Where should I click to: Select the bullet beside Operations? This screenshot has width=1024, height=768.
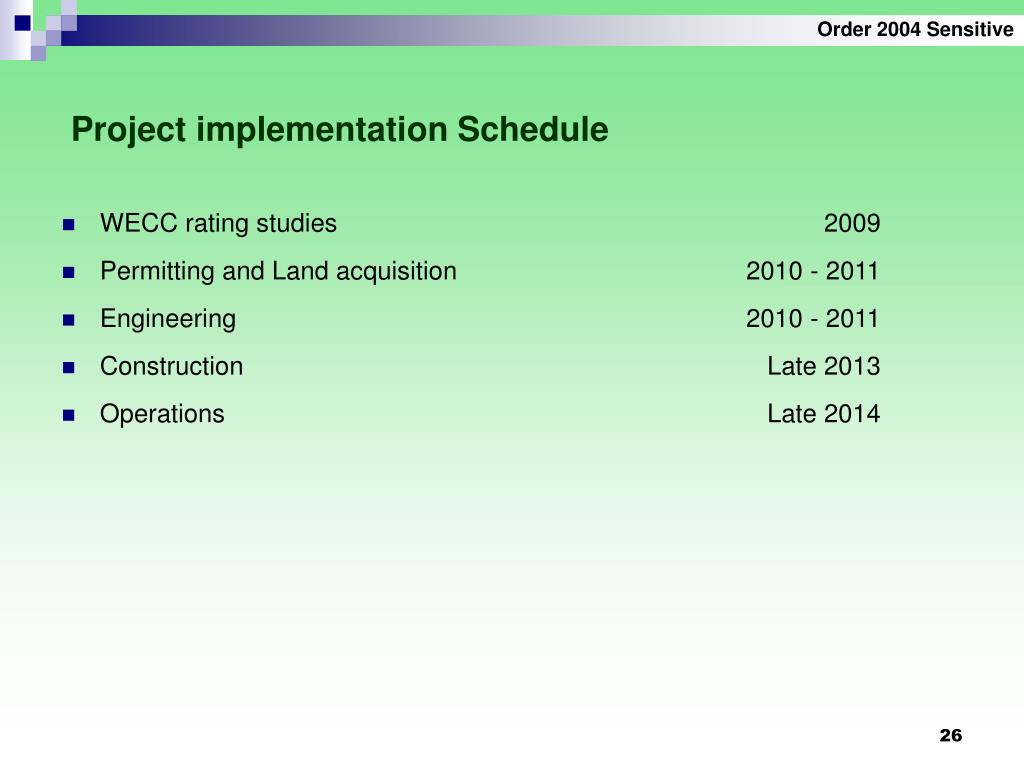coord(69,415)
